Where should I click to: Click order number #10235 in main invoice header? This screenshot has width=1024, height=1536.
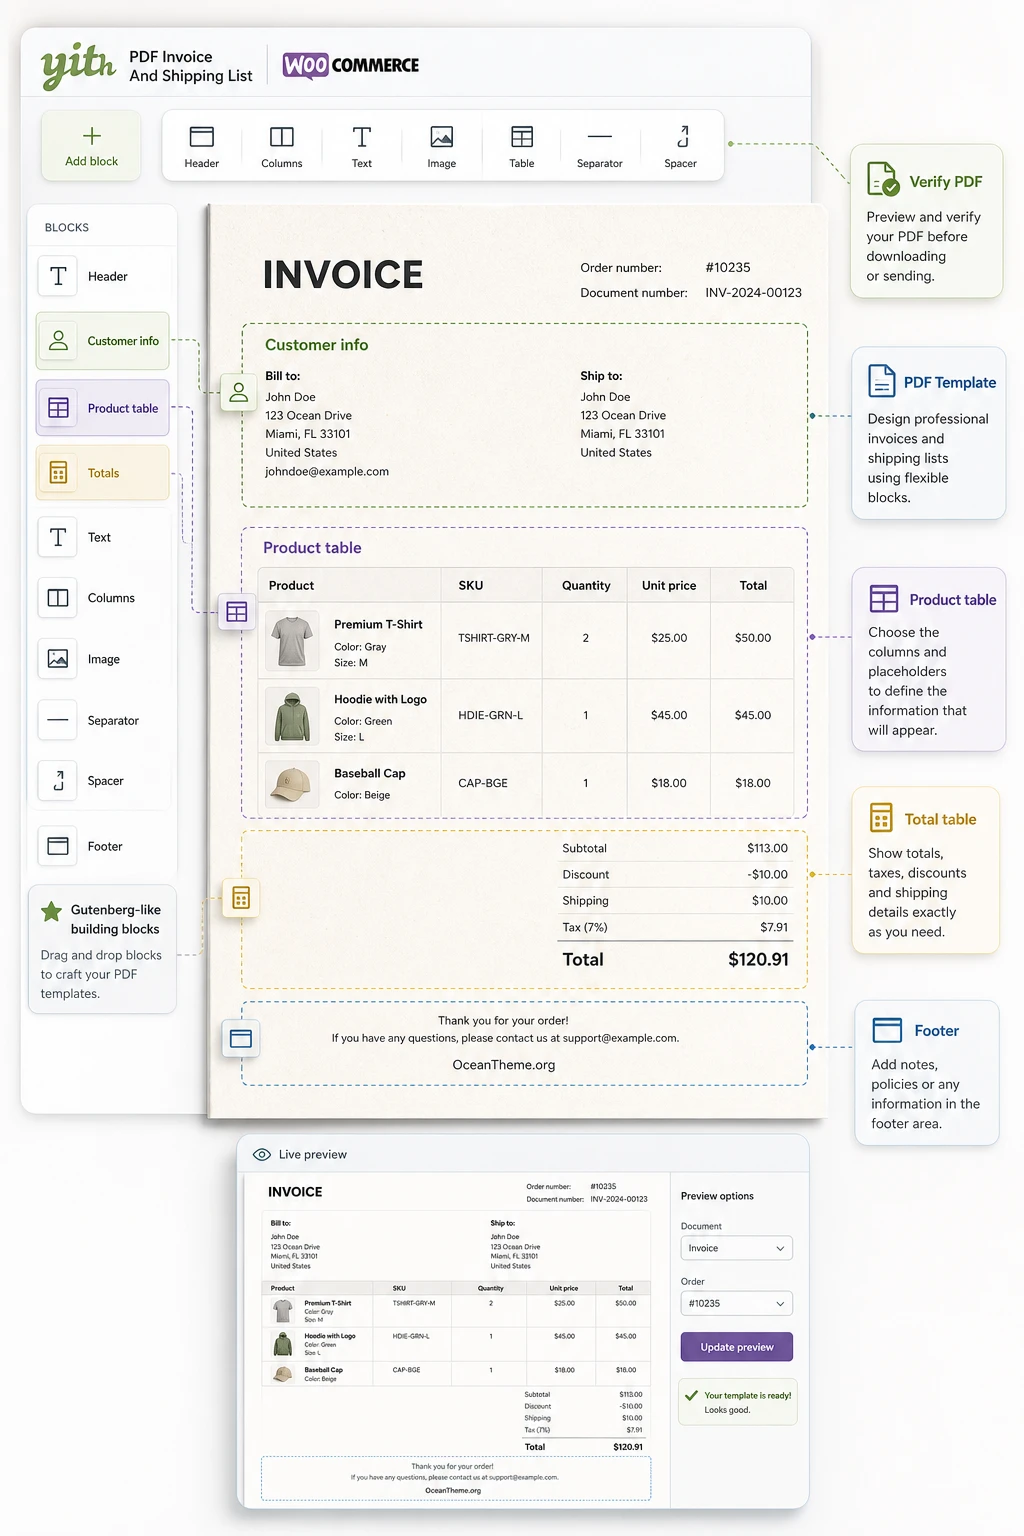(x=728, y=268)
